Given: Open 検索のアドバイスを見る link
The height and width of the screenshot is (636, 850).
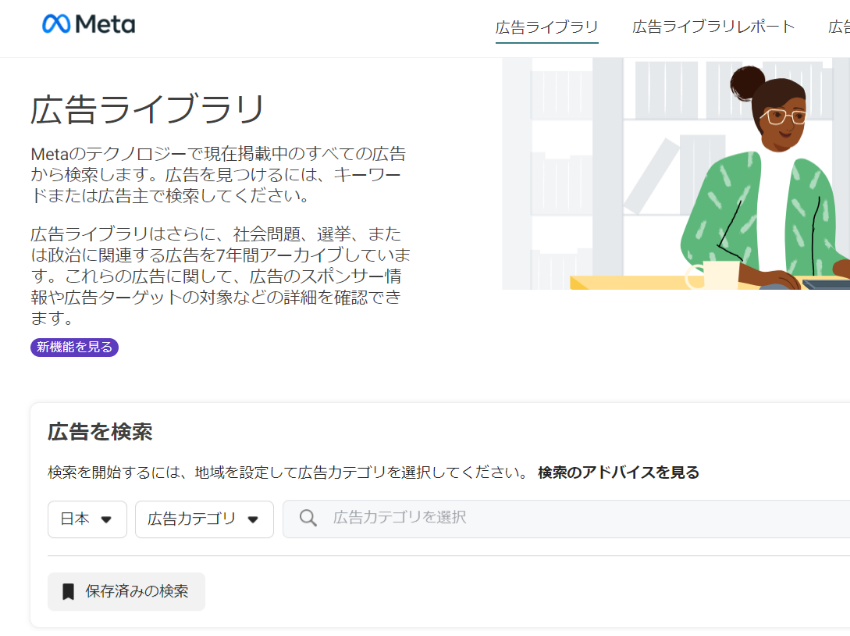Looking at the screenshot, I should pyautogui.click(x=619, y=472).
